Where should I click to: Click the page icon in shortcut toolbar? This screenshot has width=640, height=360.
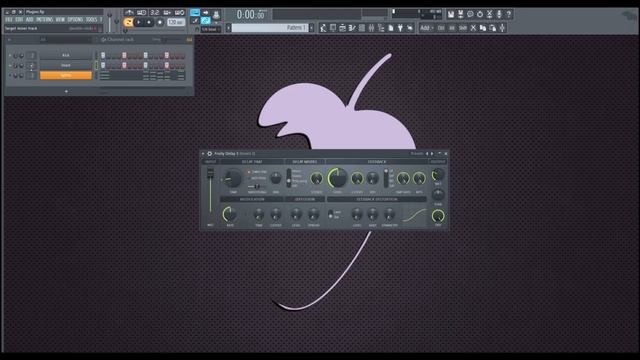click(x=391, y=28)
